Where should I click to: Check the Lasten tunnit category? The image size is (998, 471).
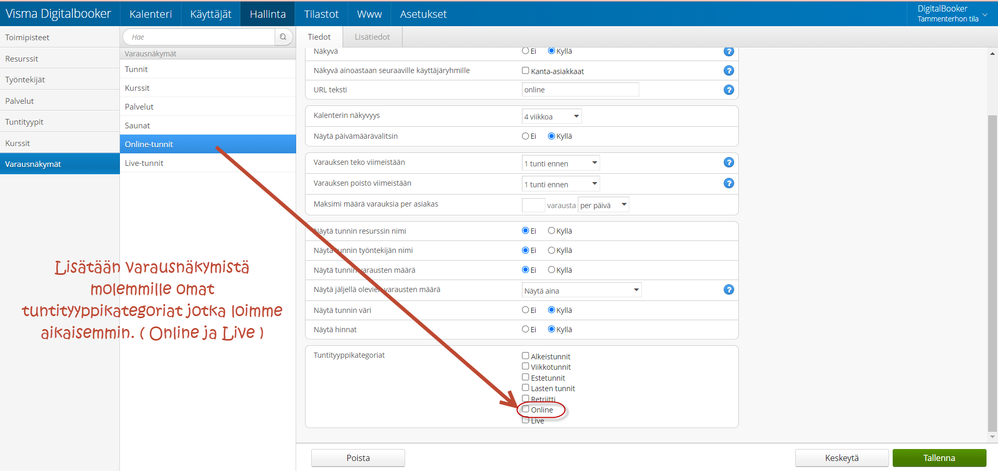525,387
